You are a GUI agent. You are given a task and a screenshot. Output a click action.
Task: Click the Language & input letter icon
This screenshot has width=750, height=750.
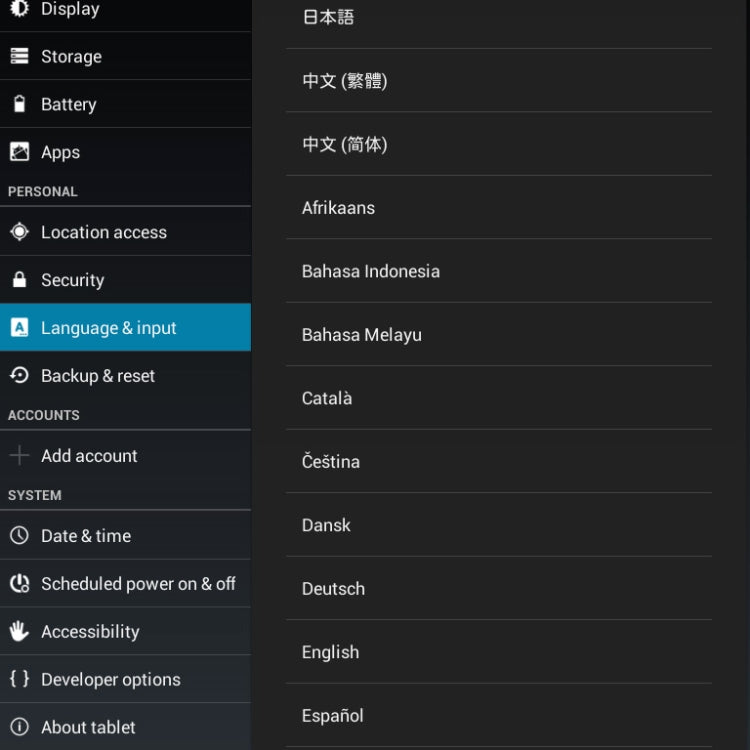19,328
